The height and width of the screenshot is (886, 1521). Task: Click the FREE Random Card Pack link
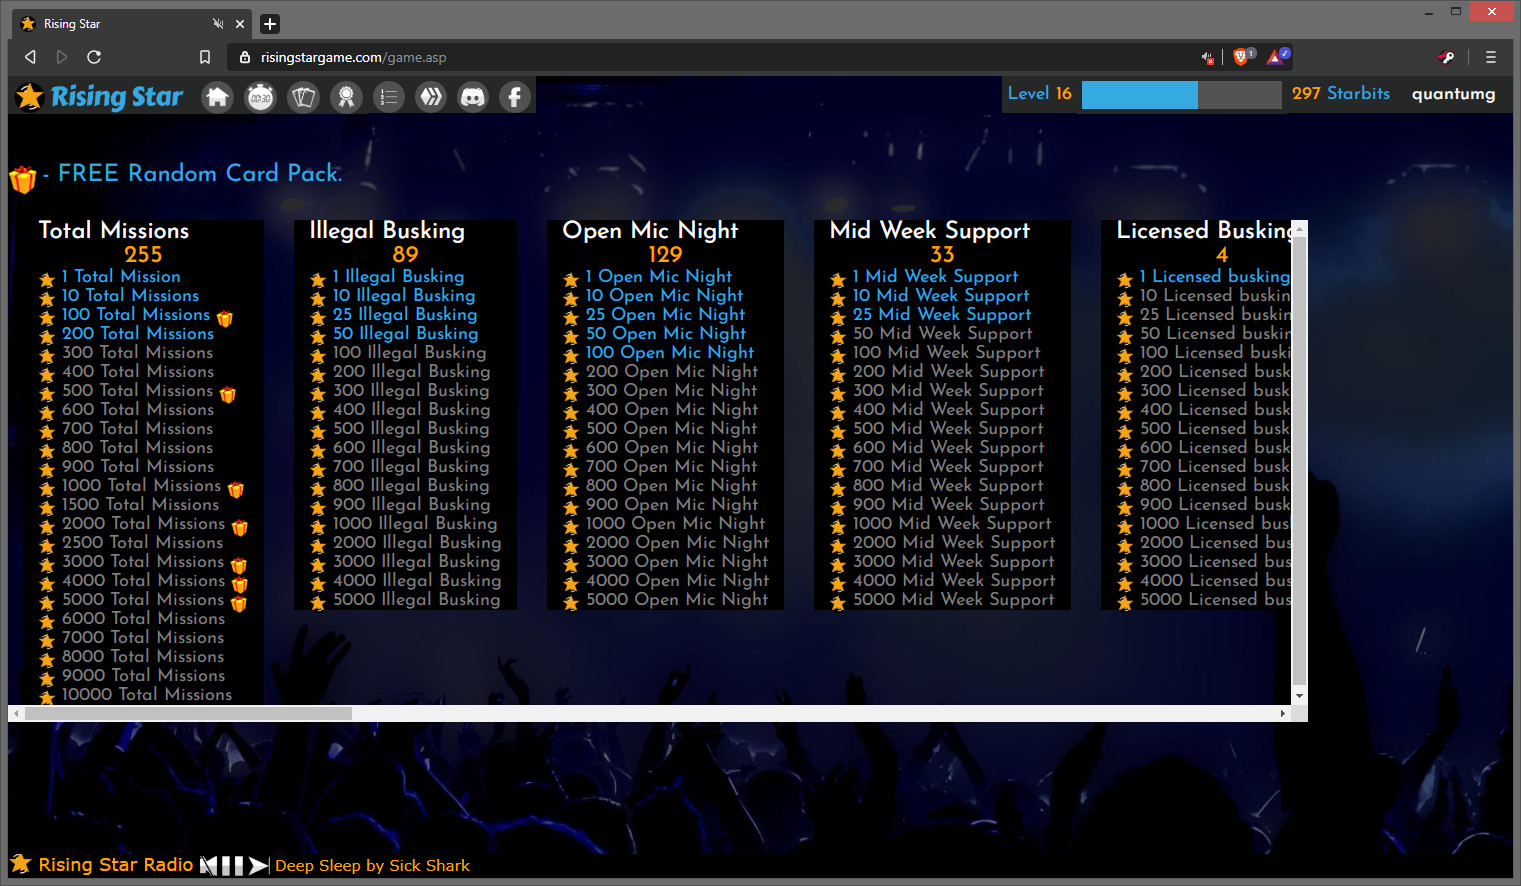(x=200, y=173)
